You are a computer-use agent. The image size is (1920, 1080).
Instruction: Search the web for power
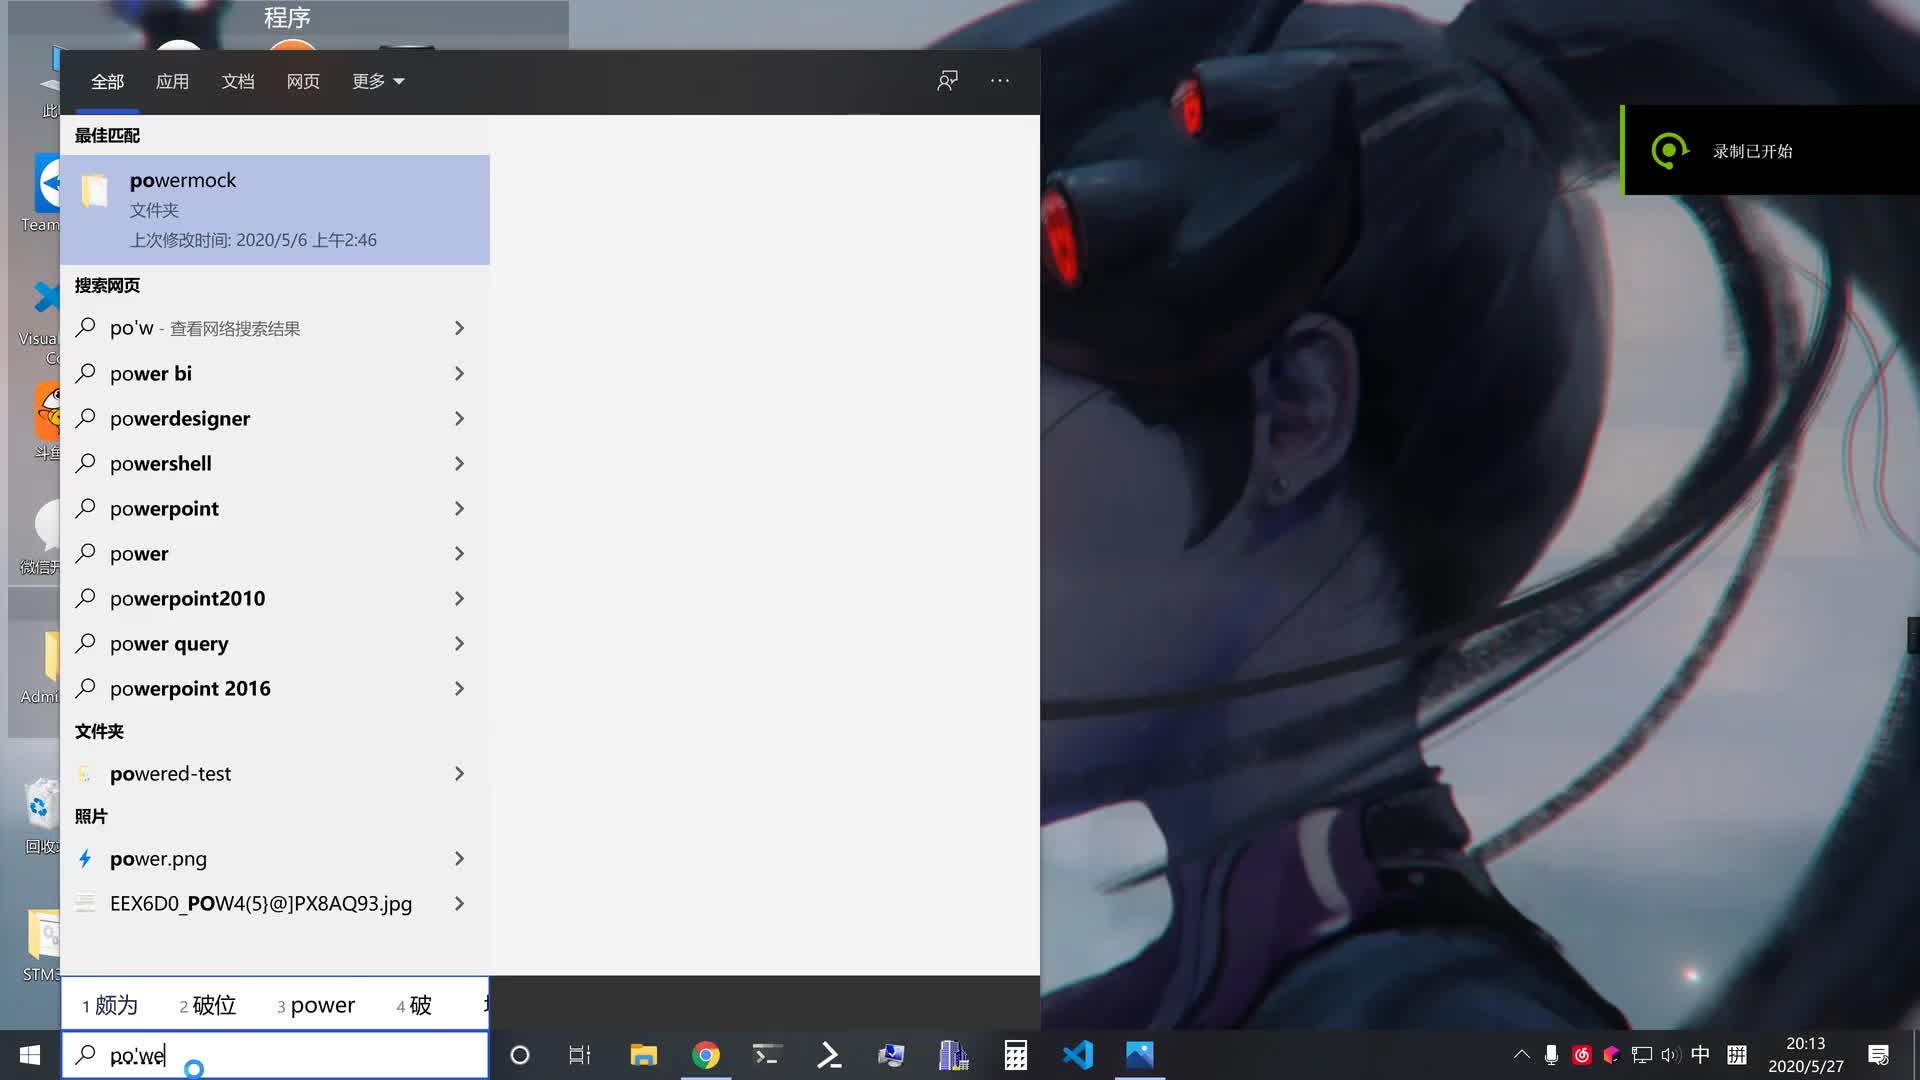click(x=275, y=553)
